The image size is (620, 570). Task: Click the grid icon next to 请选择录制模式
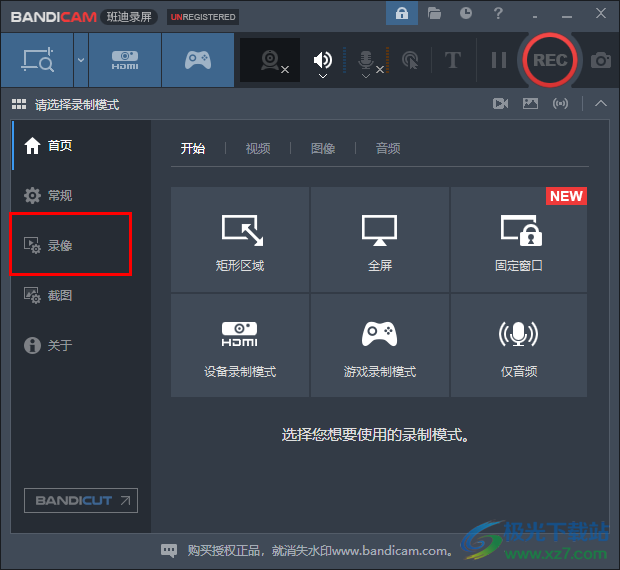click(x=19, y=104)
